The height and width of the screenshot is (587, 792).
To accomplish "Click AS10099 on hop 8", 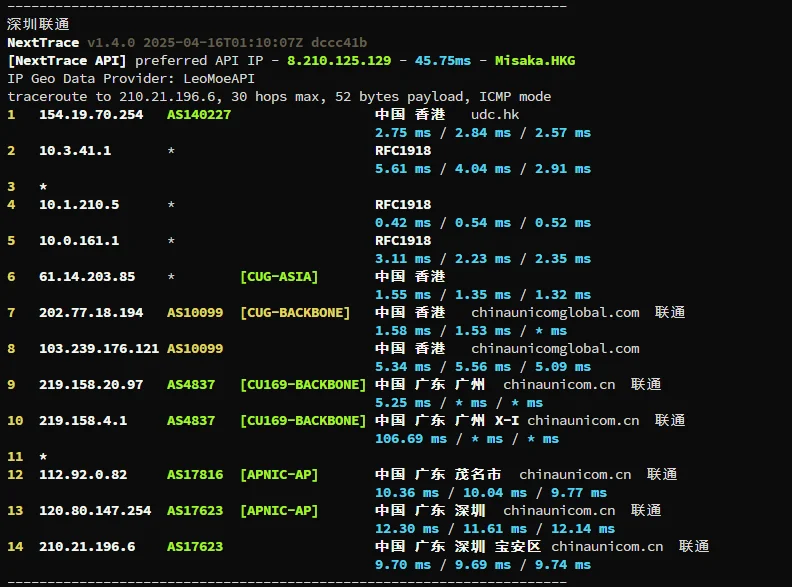I will (x=194, y=349).
